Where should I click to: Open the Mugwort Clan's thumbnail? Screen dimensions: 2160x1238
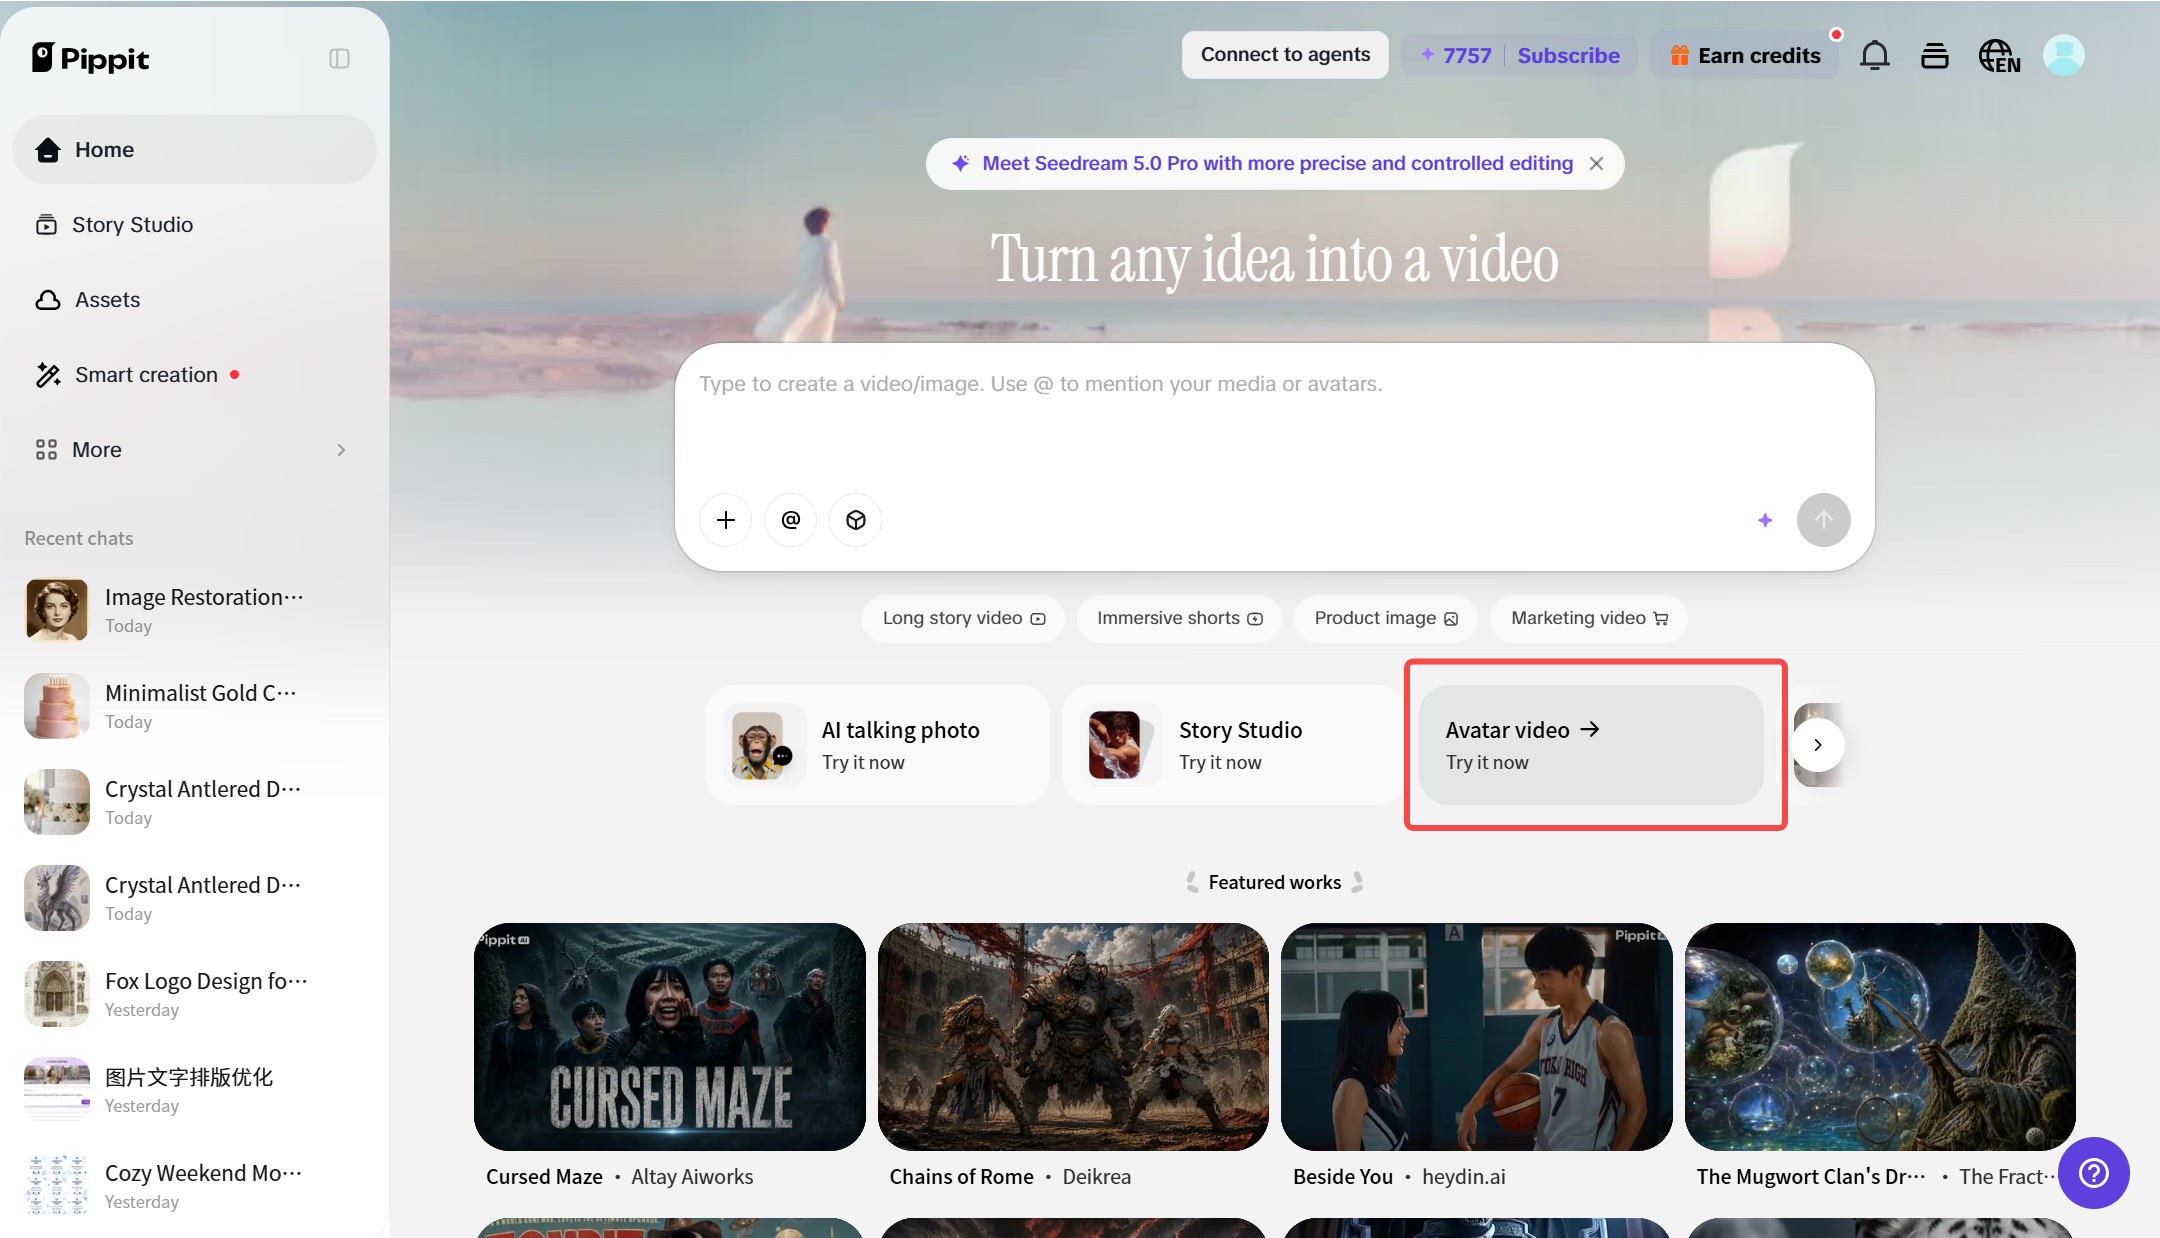click(1880, 1037)
